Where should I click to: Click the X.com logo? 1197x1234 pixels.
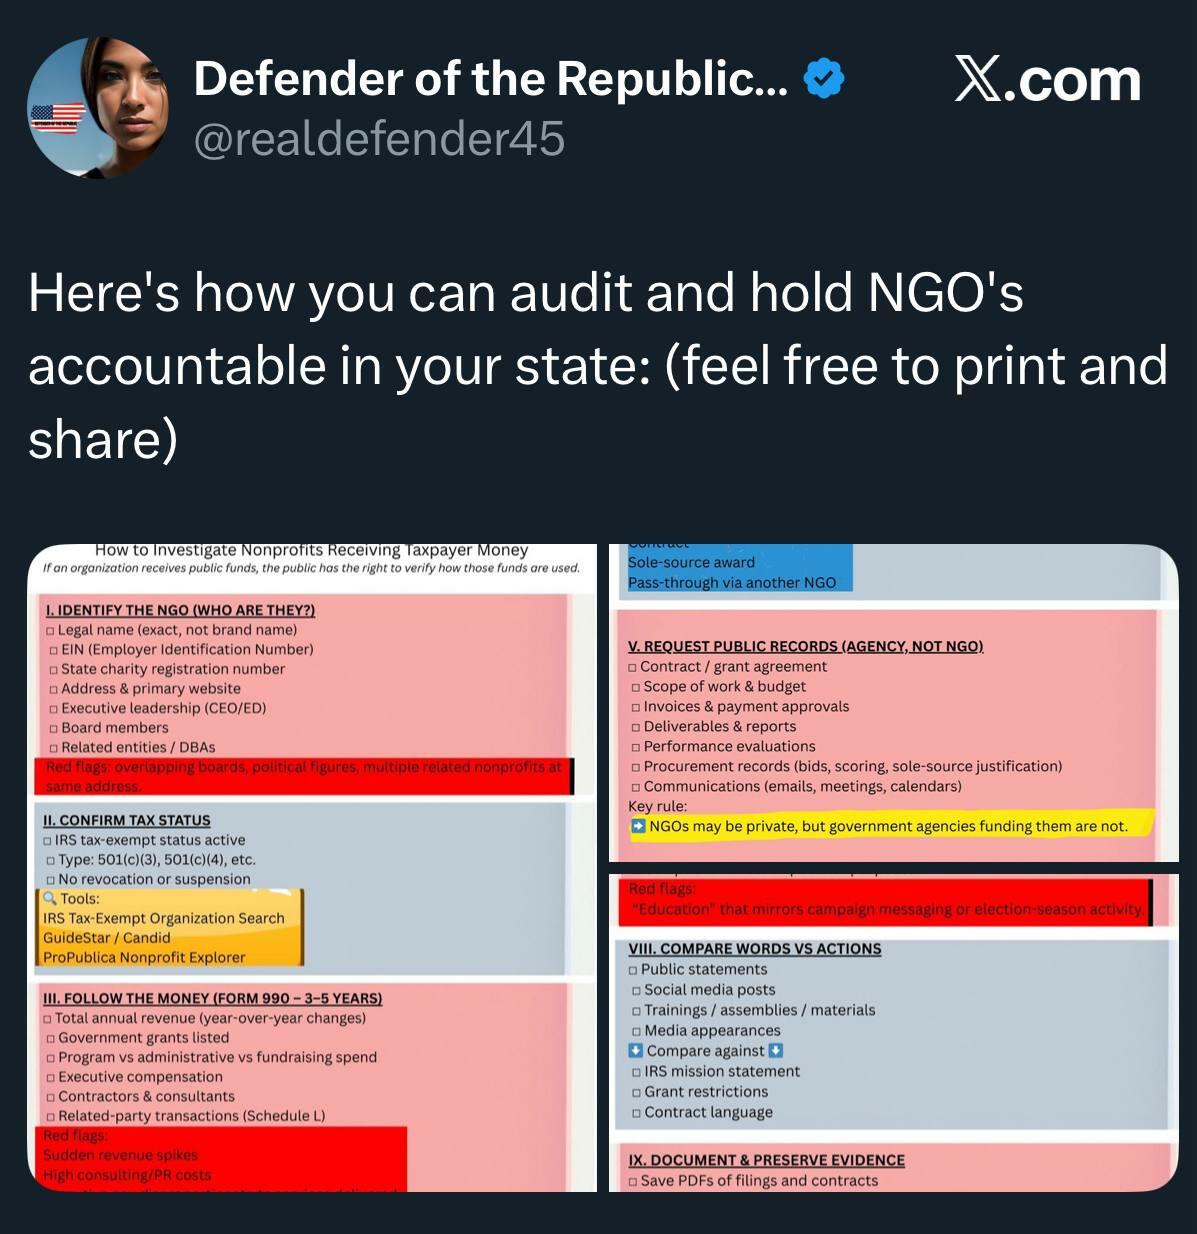pos(1047,80)
